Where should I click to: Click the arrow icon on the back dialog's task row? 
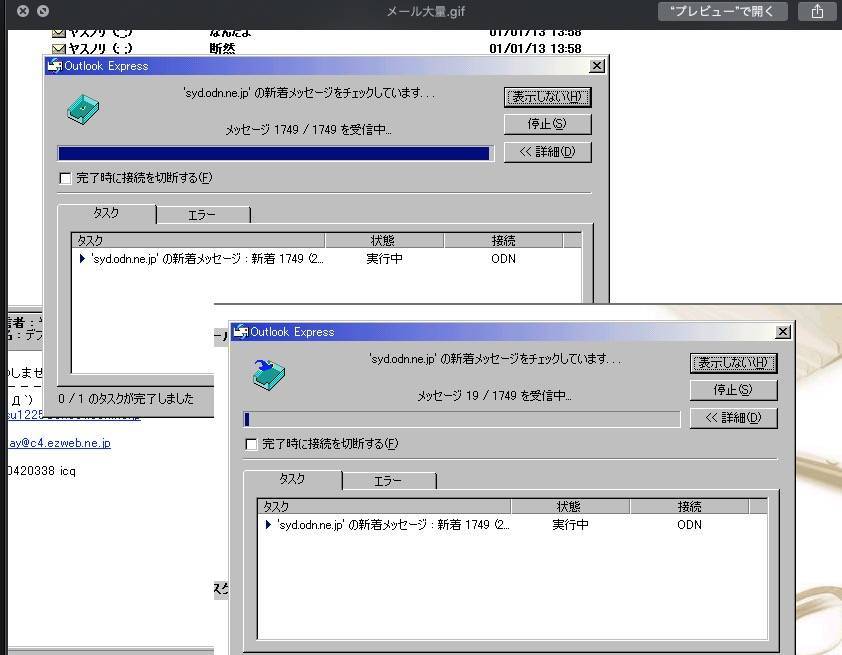click(x=82, y=259)
